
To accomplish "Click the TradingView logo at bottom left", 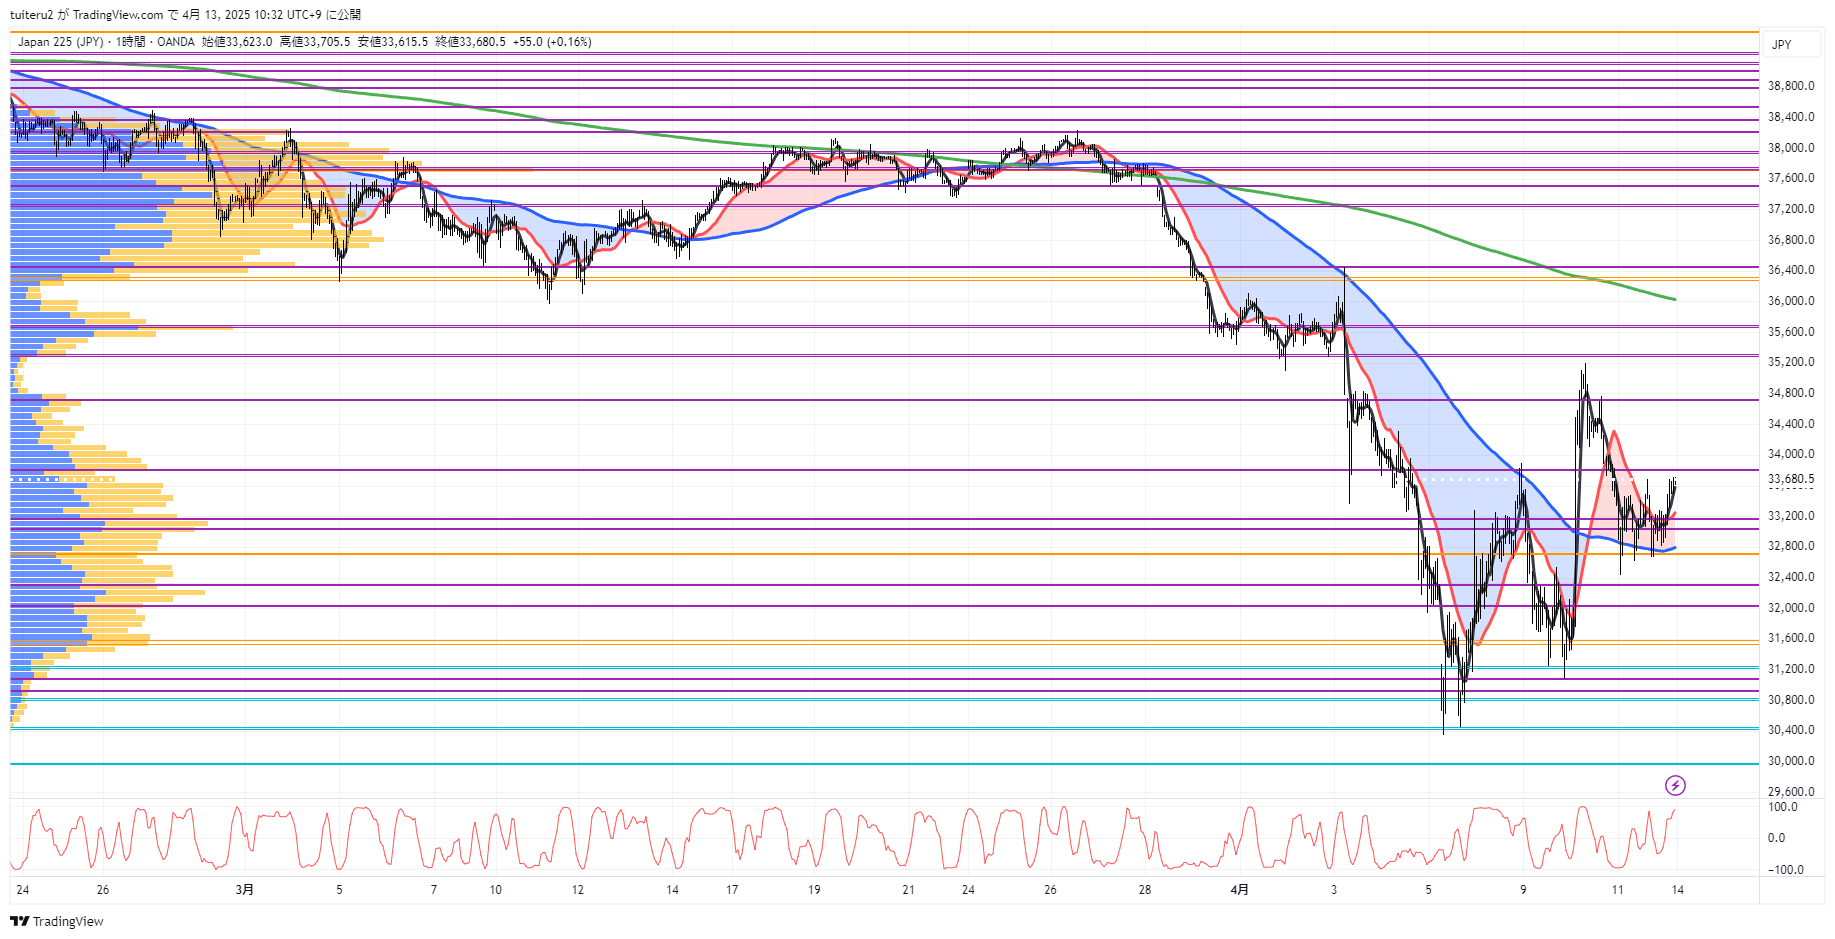I will [x=57, y=921].
